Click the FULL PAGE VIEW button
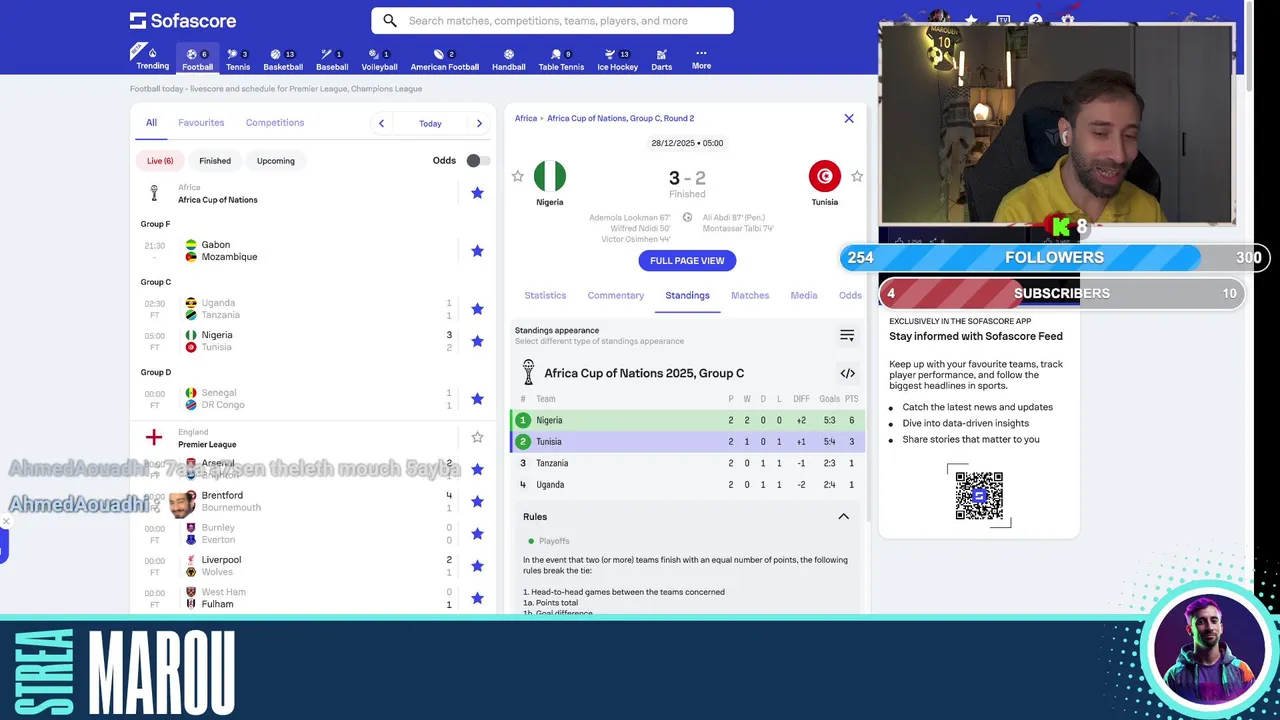Image resolution: width=1280 pixels, height=720 pixels. coord(687,260)
